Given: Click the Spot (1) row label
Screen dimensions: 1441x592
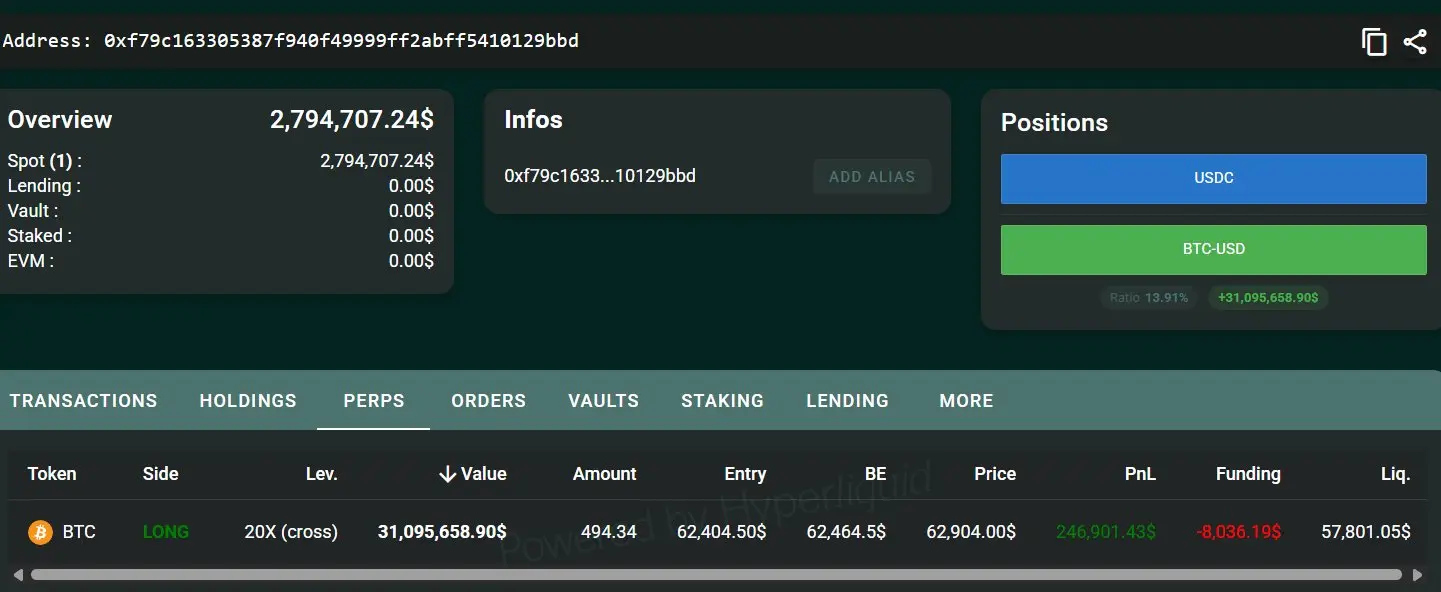Looking at the screenshot, I should click(x=45, y=161).
